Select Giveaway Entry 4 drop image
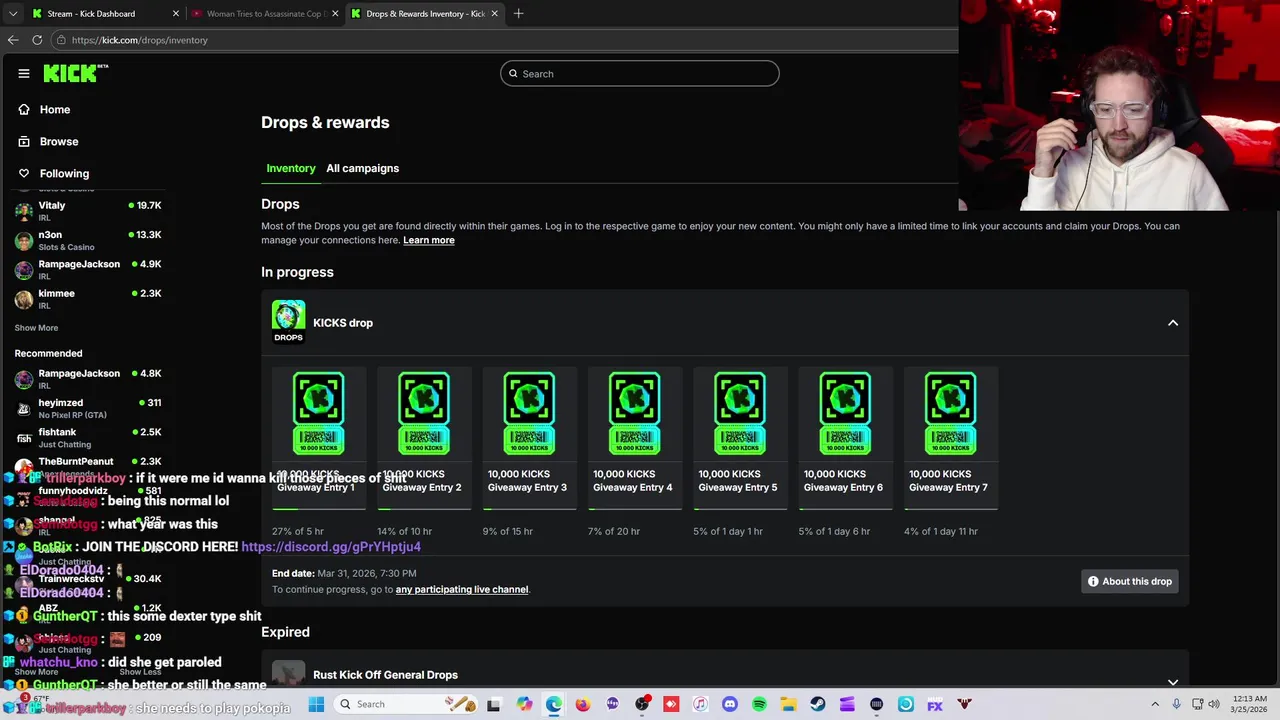 point(634,413)
